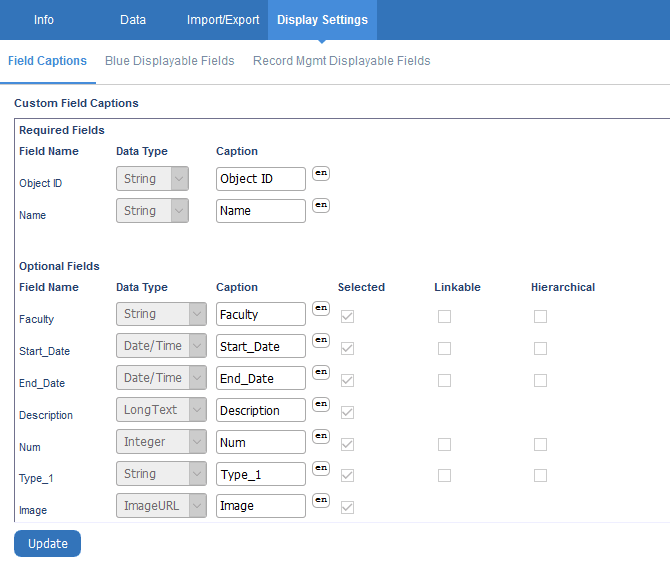
Task: Enable the Linkable checkbox for Start_Date
Action: click(444, 349)
